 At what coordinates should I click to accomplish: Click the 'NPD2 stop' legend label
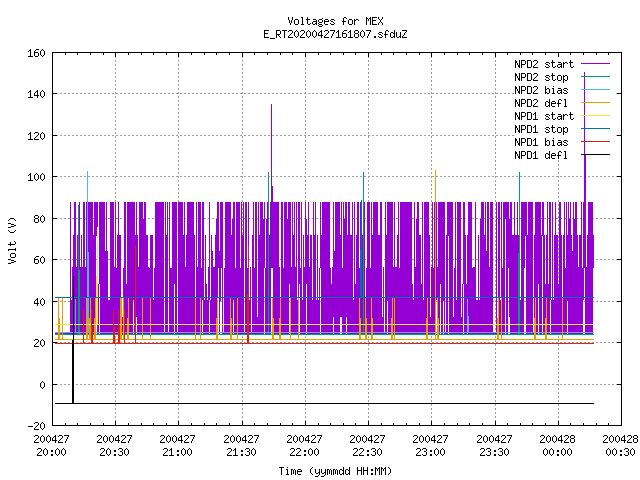coord(541,77)
